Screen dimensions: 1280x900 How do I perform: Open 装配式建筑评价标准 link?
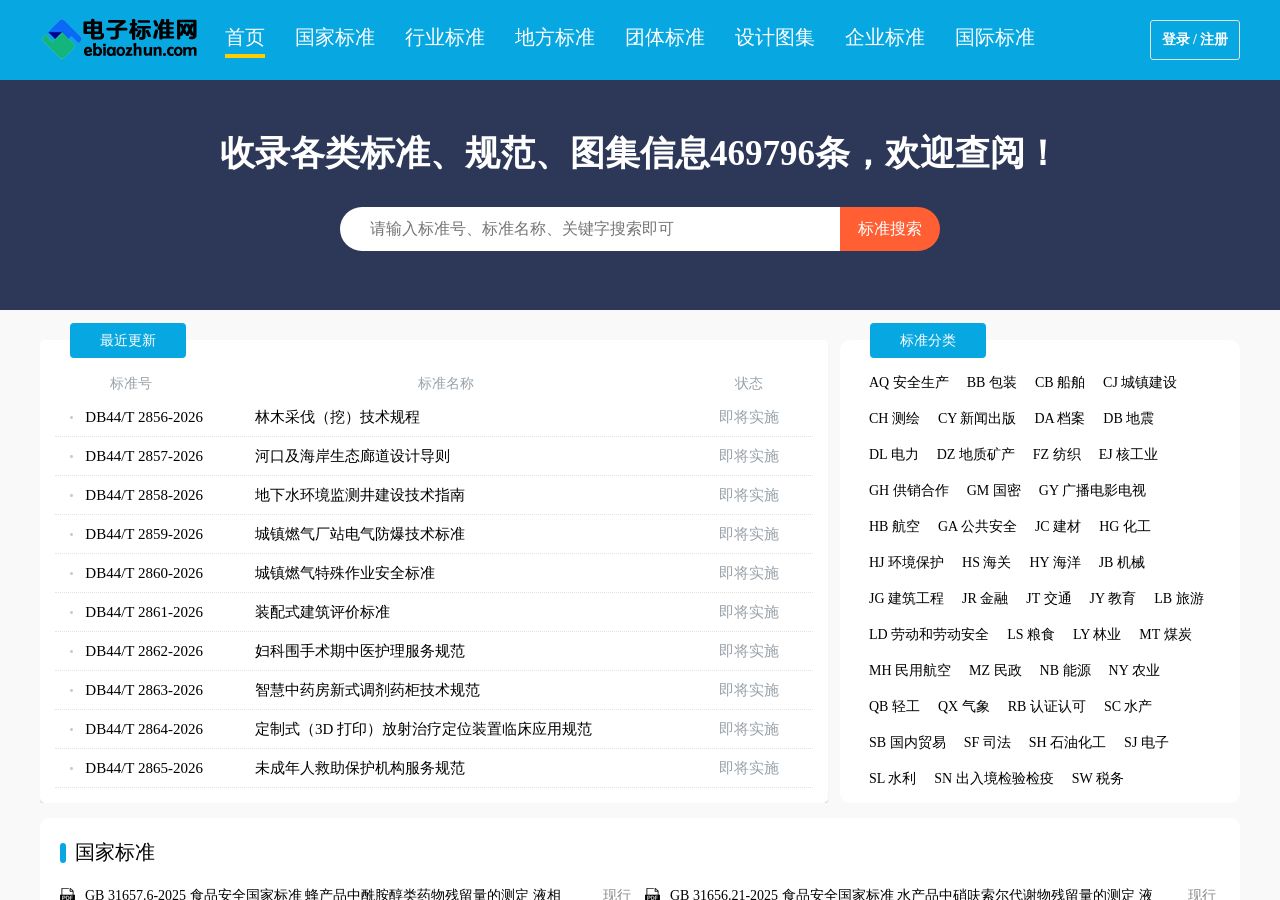click(322, 612)
